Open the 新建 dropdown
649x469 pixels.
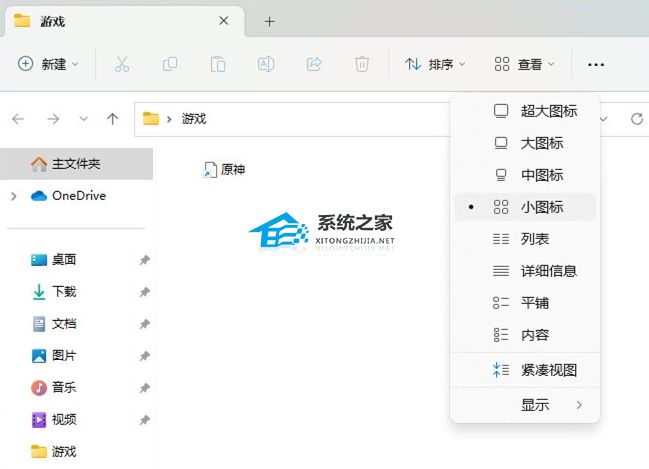click(x=48, y=64)
